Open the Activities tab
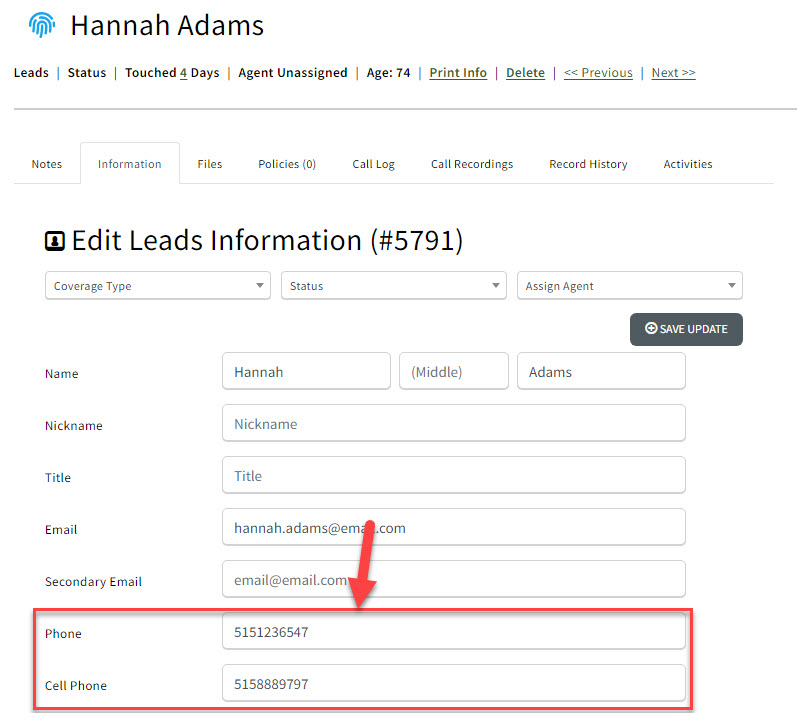 [x=688, y=164]
